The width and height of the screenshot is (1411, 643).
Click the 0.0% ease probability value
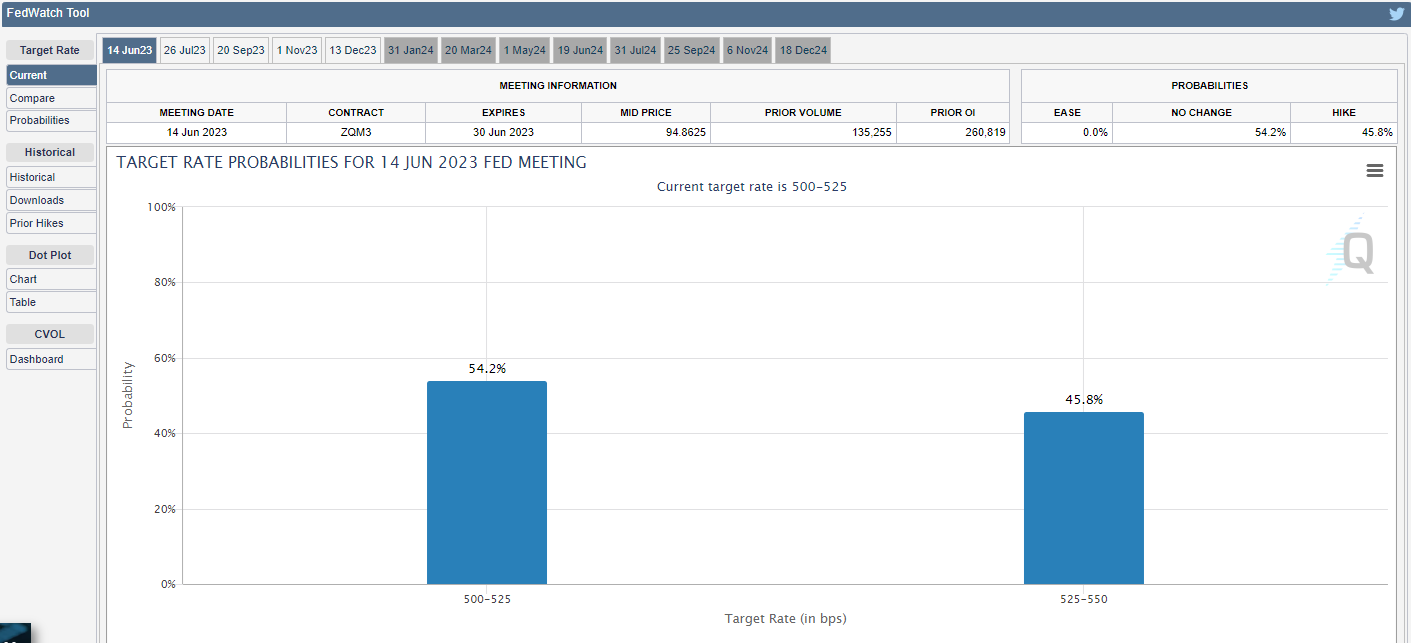click(1094, 132)
